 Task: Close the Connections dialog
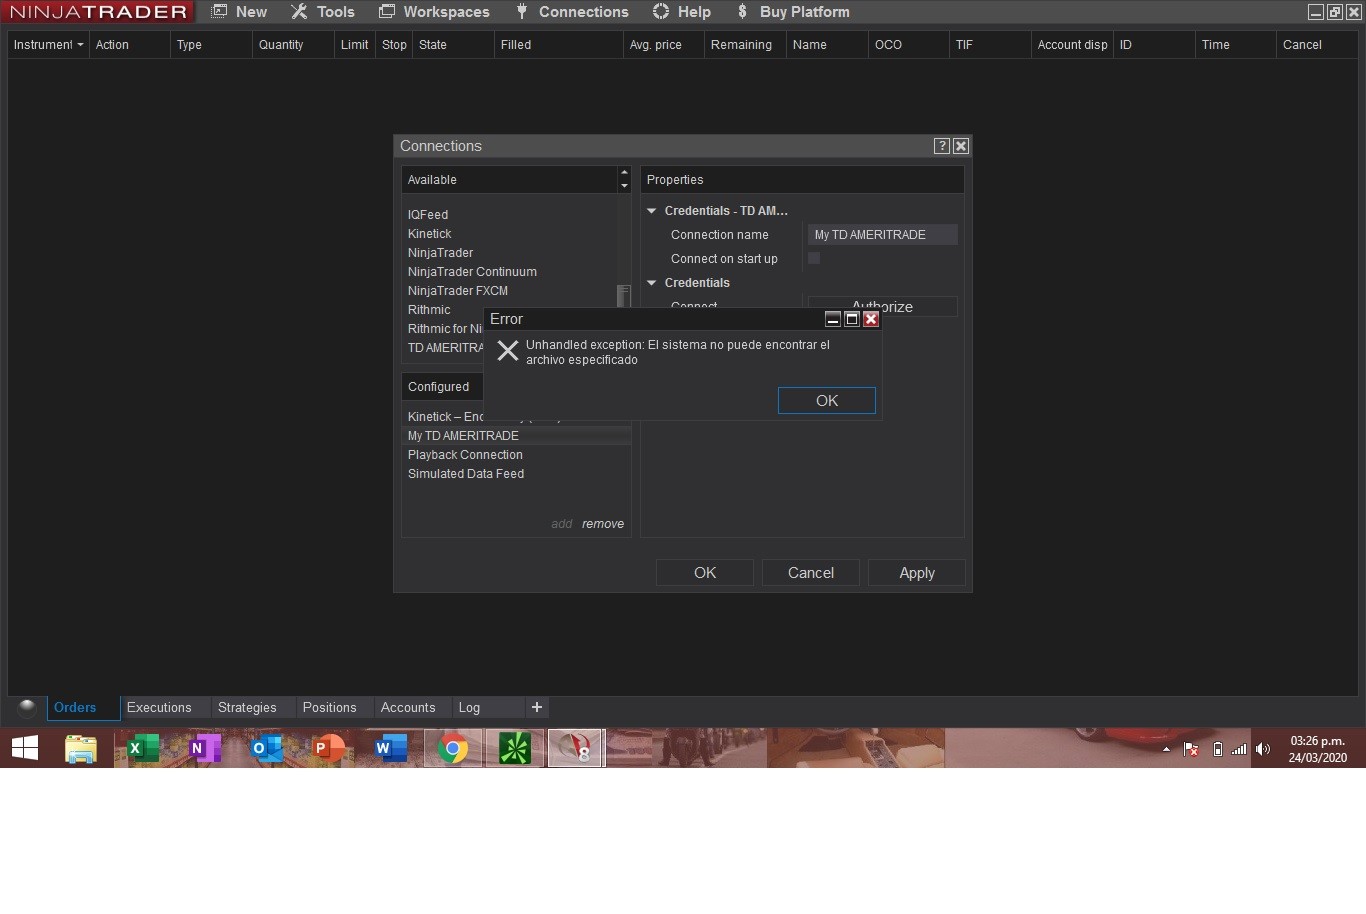click(961, 146)
